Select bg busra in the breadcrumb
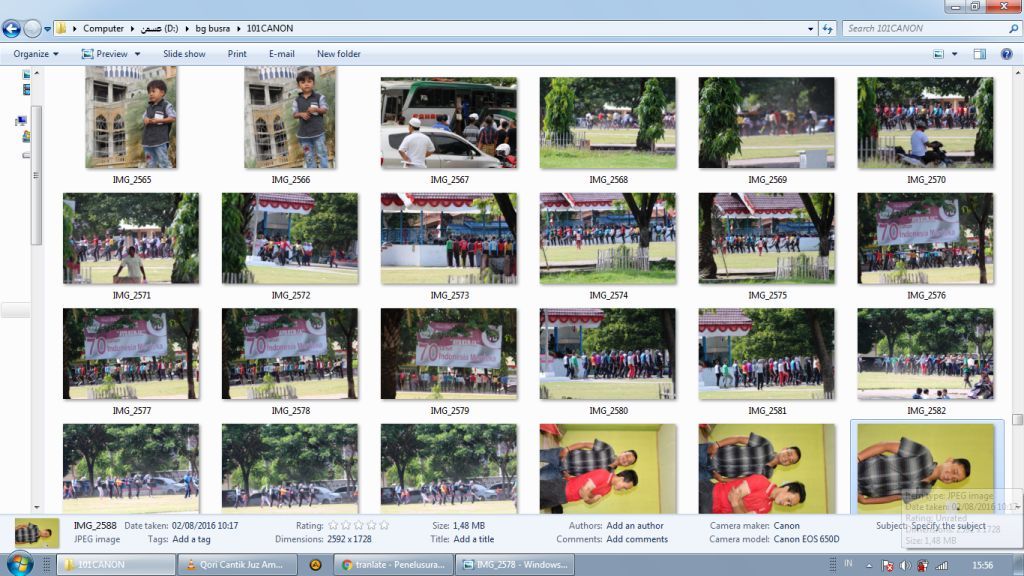 click(212, 29)
